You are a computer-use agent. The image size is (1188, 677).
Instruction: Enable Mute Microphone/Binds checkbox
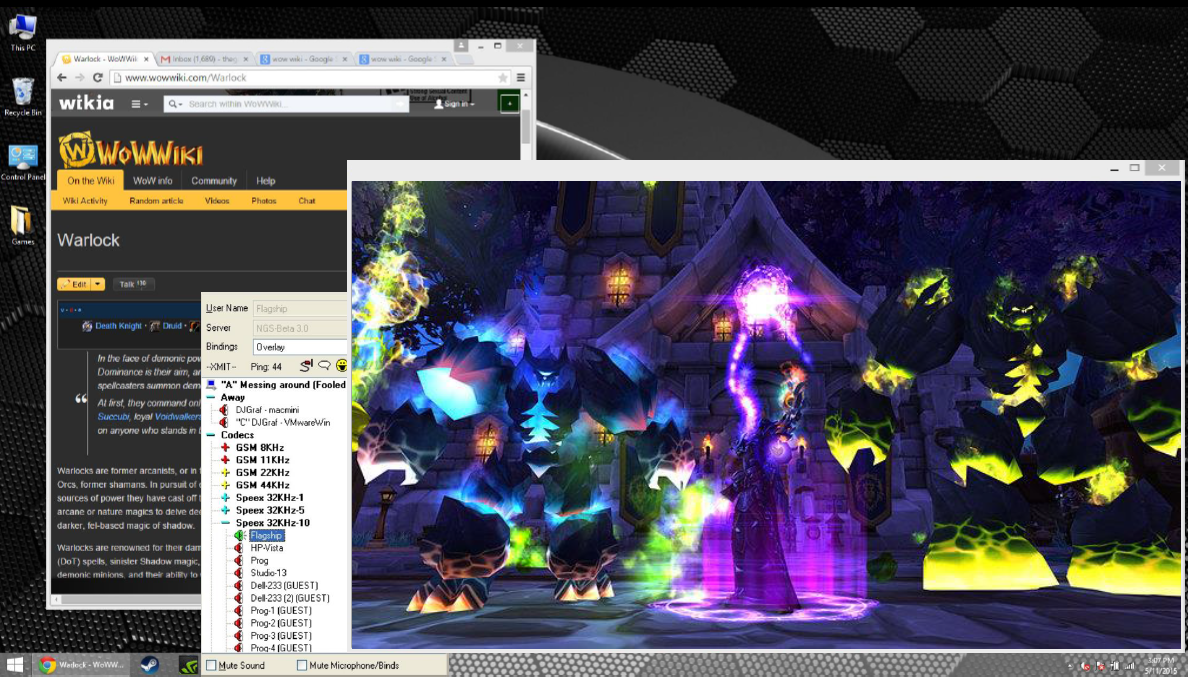302,666
